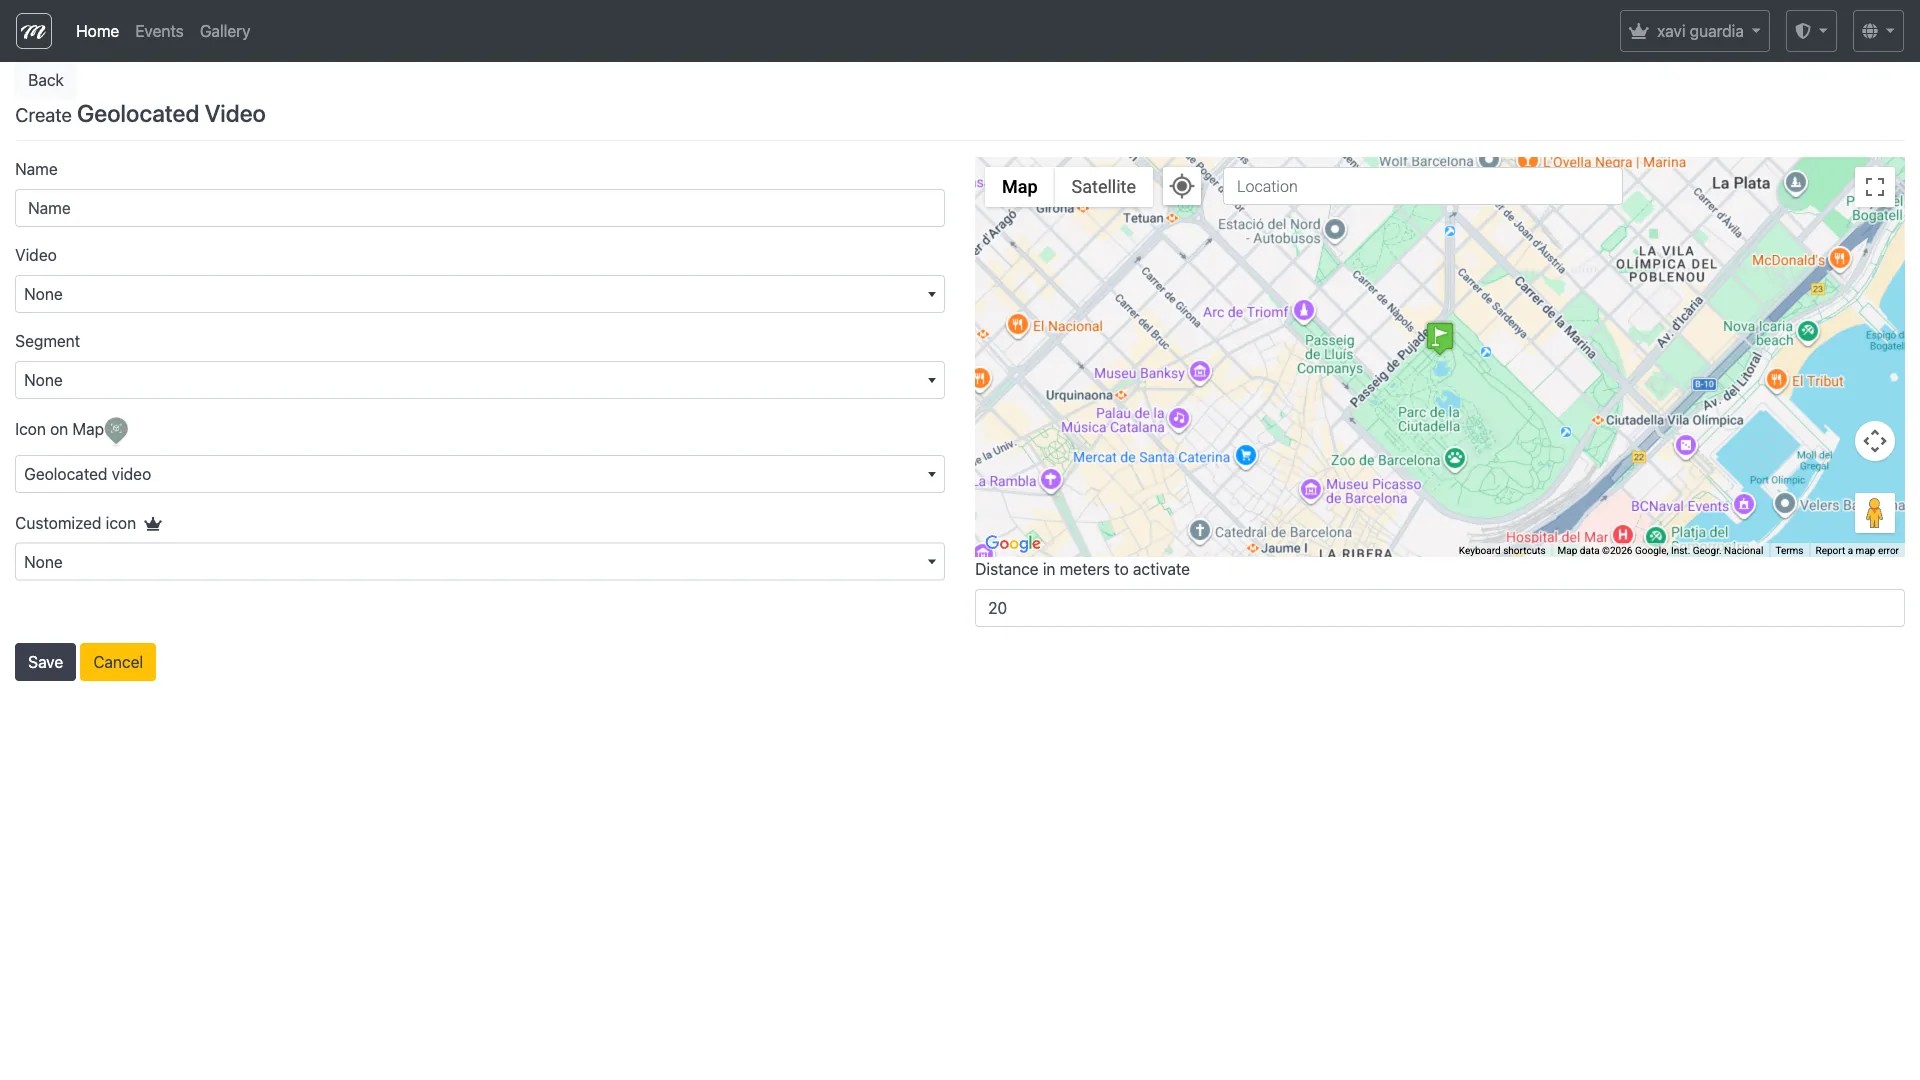
Task: Click the Street View pegman icon
Action: [1874, 513]
